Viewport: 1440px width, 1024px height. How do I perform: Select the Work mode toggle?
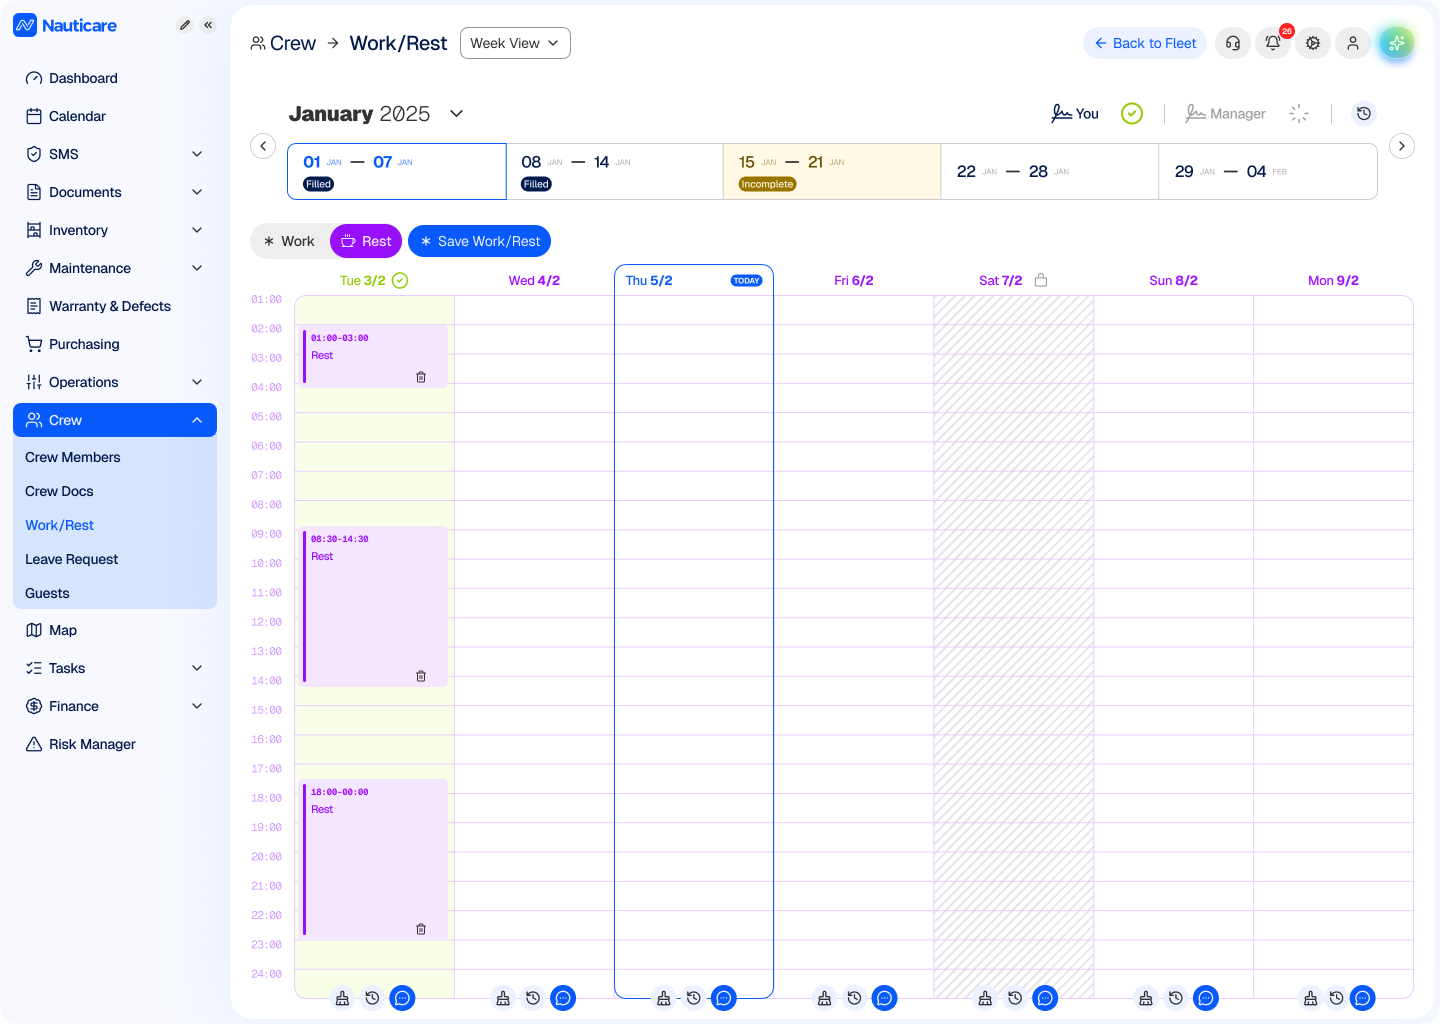289,241
